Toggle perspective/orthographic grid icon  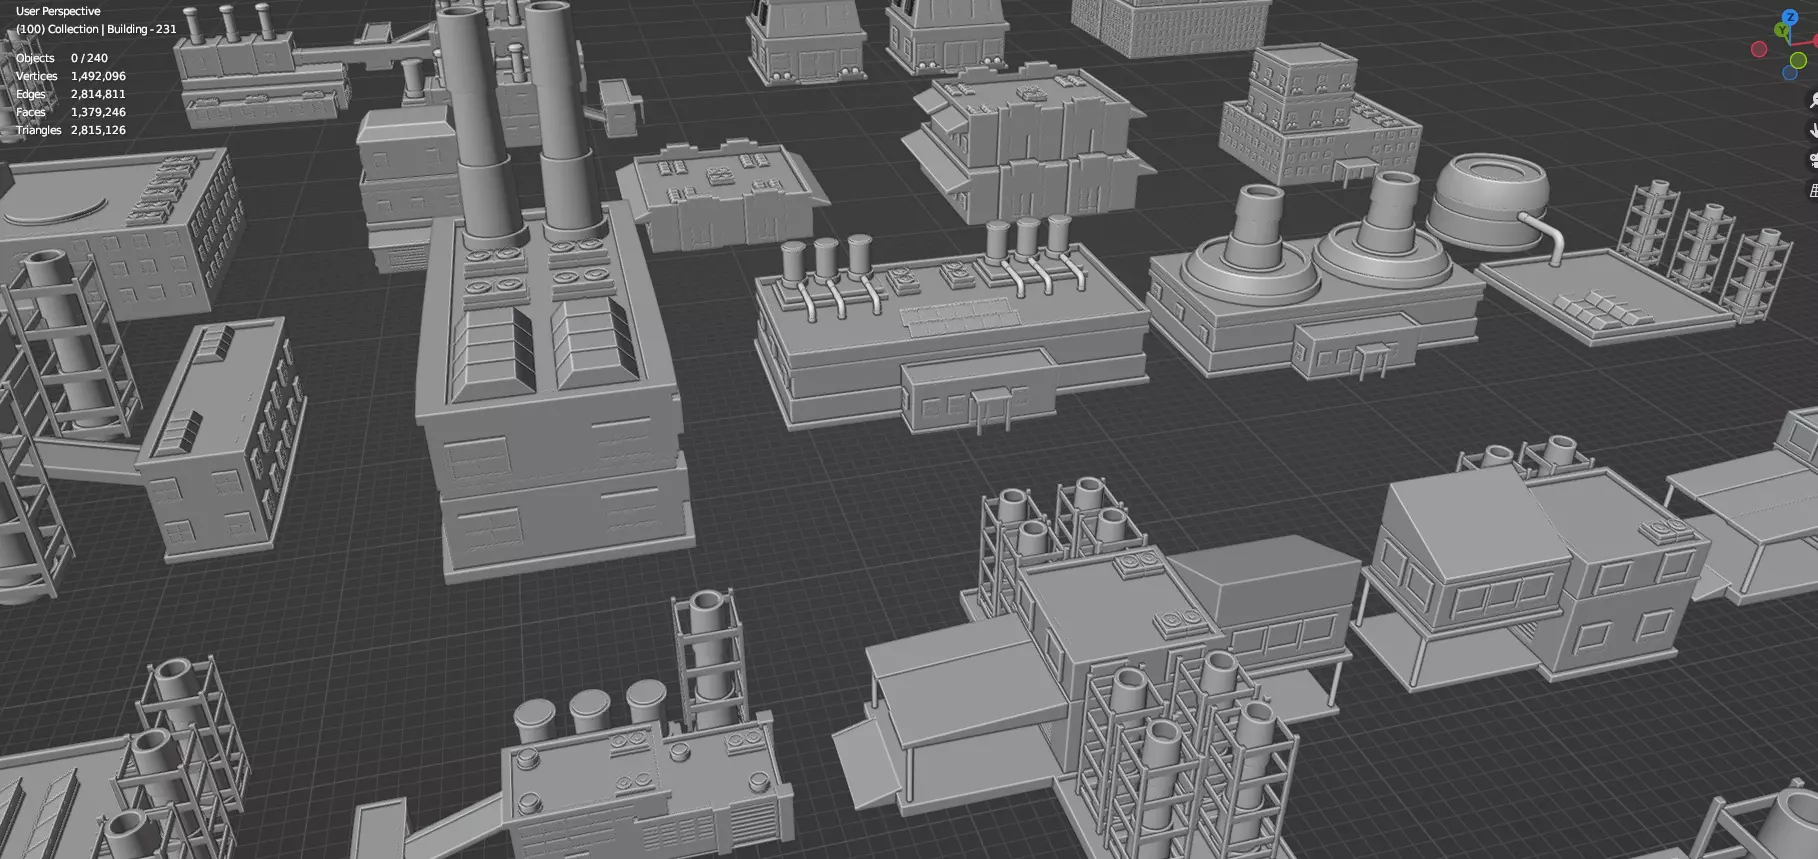click(x=1813, y=189)
